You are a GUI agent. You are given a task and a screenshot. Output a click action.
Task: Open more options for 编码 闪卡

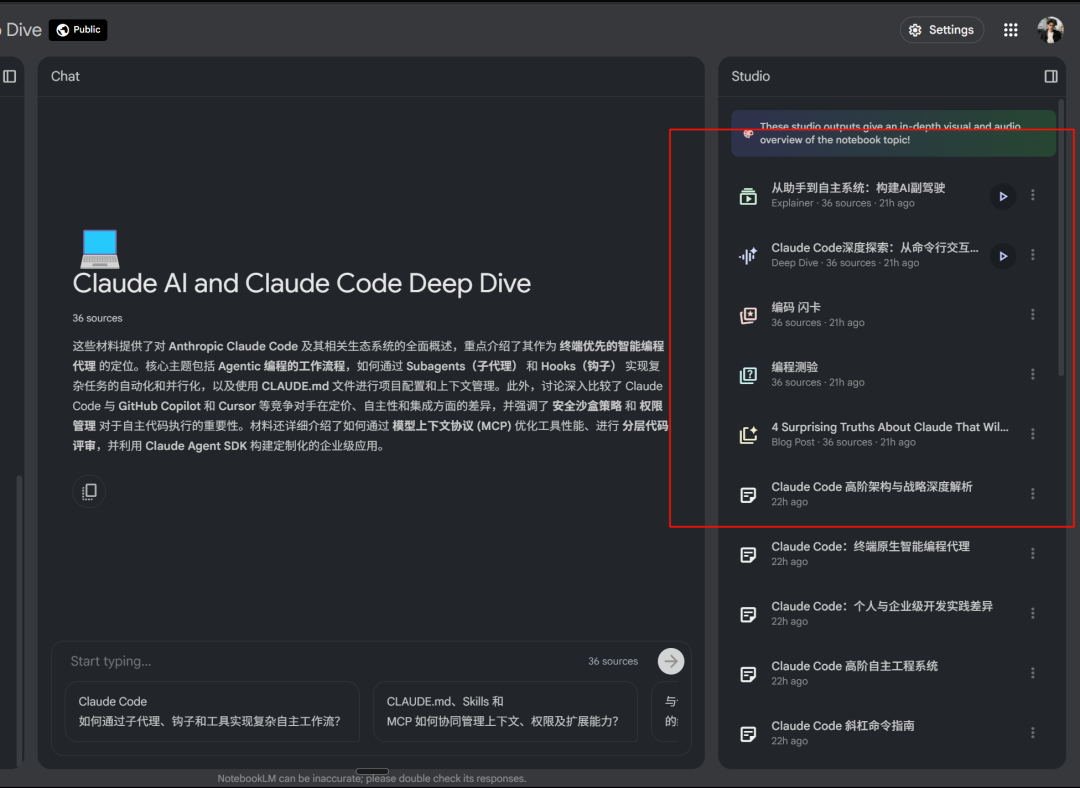(x=1032, y=315)
